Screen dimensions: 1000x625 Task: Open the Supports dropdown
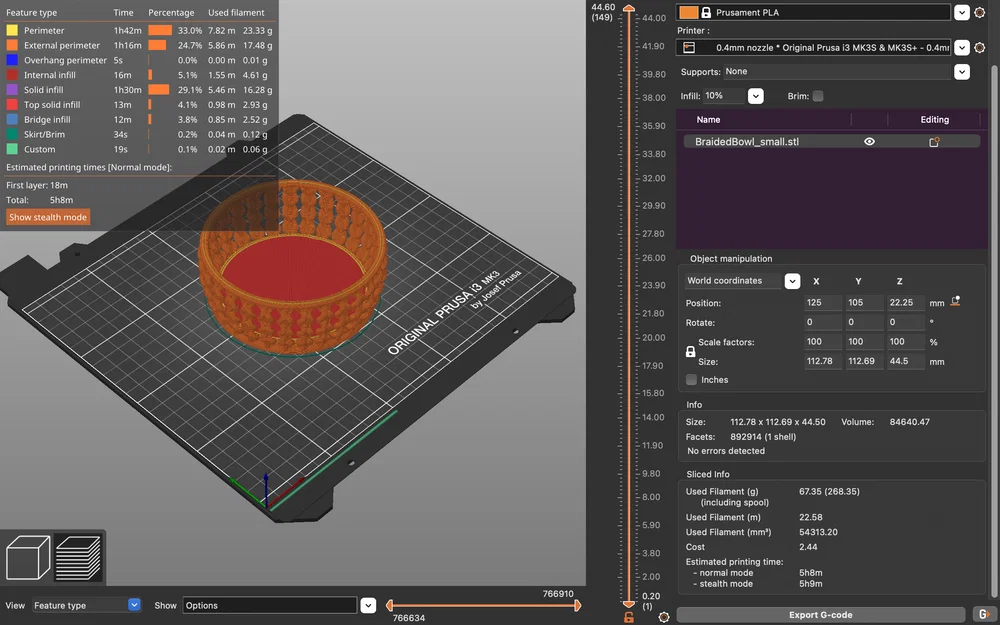(961, 72)
